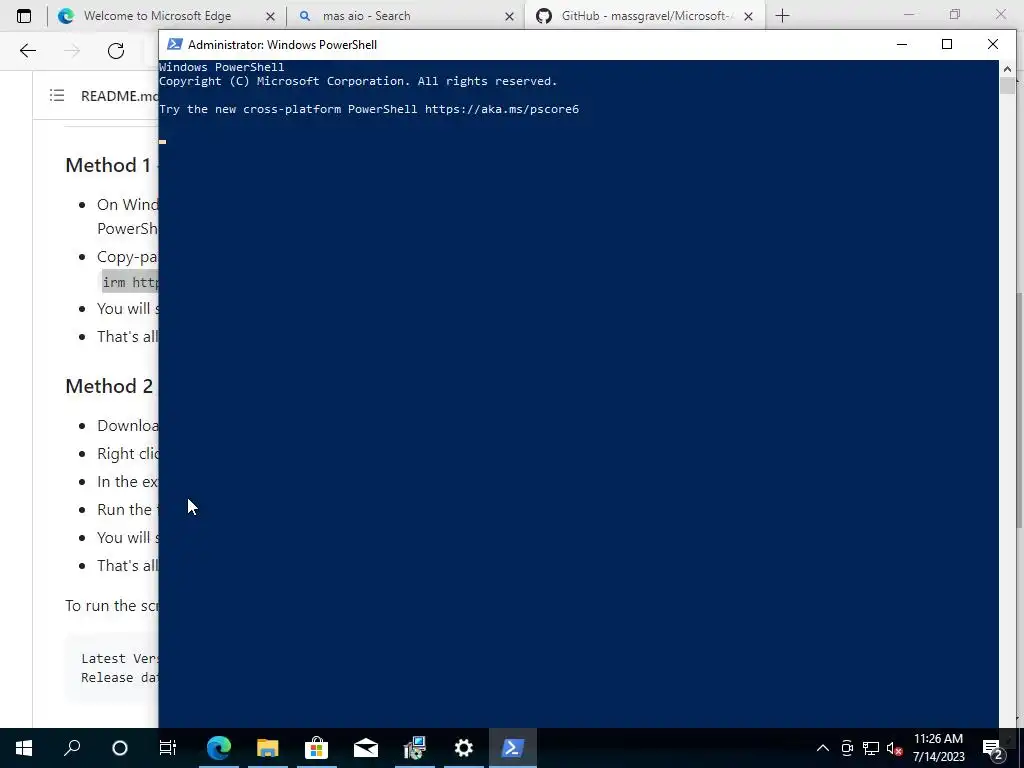Image resolution: width=1024 pixels, height=768 pixels.
Task: Maximize the PowerShell window
Action: pos(947,44)
